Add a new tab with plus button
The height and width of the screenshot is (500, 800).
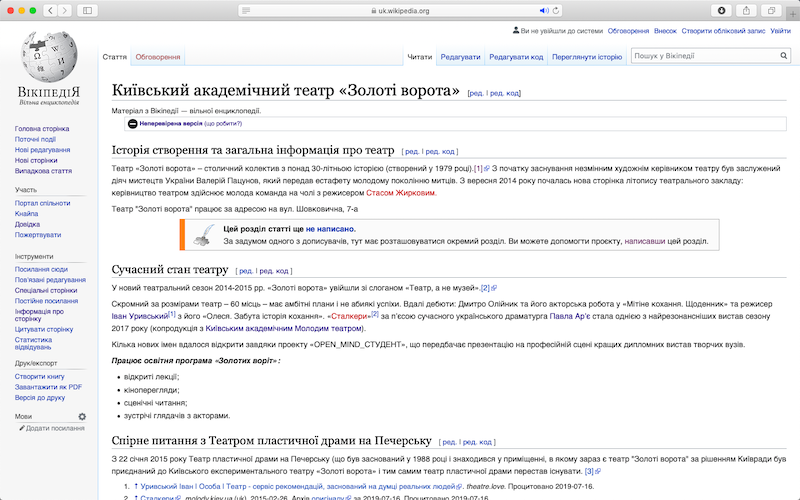pos(793,13)
